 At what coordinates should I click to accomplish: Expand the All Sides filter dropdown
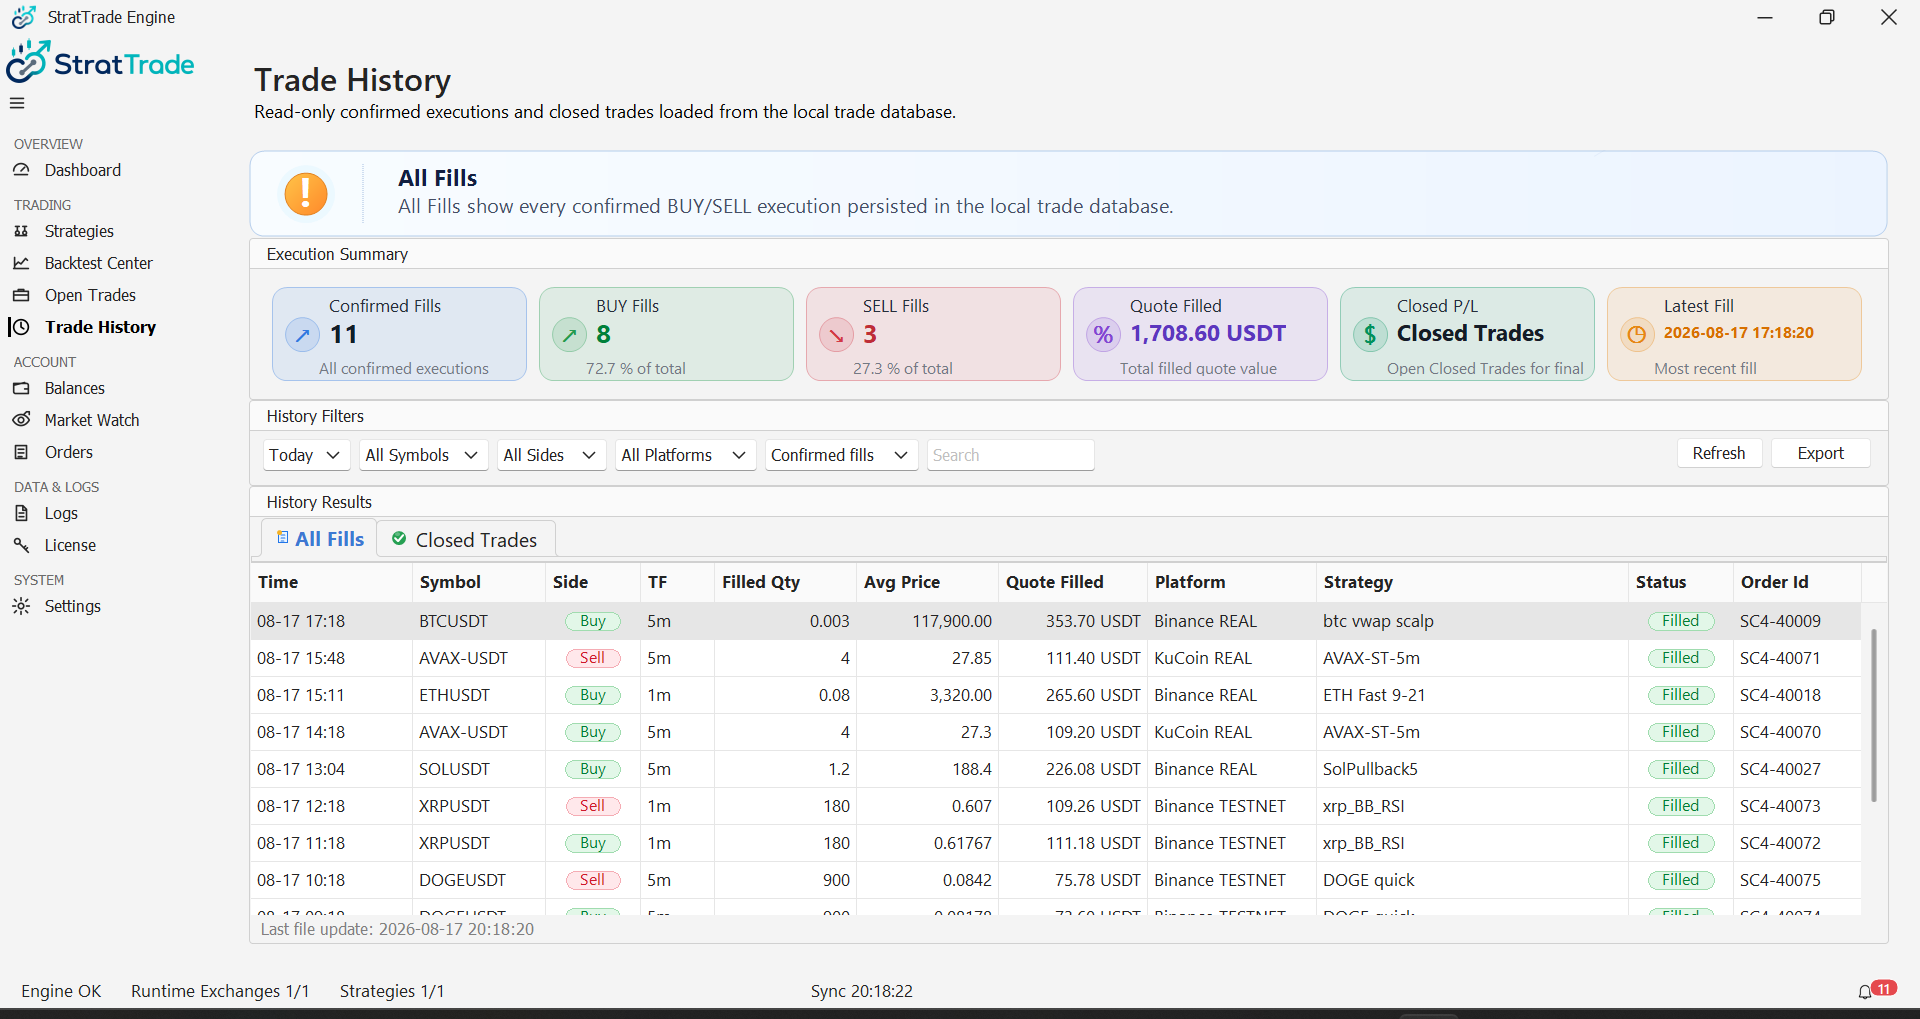[x=552, y=455]
